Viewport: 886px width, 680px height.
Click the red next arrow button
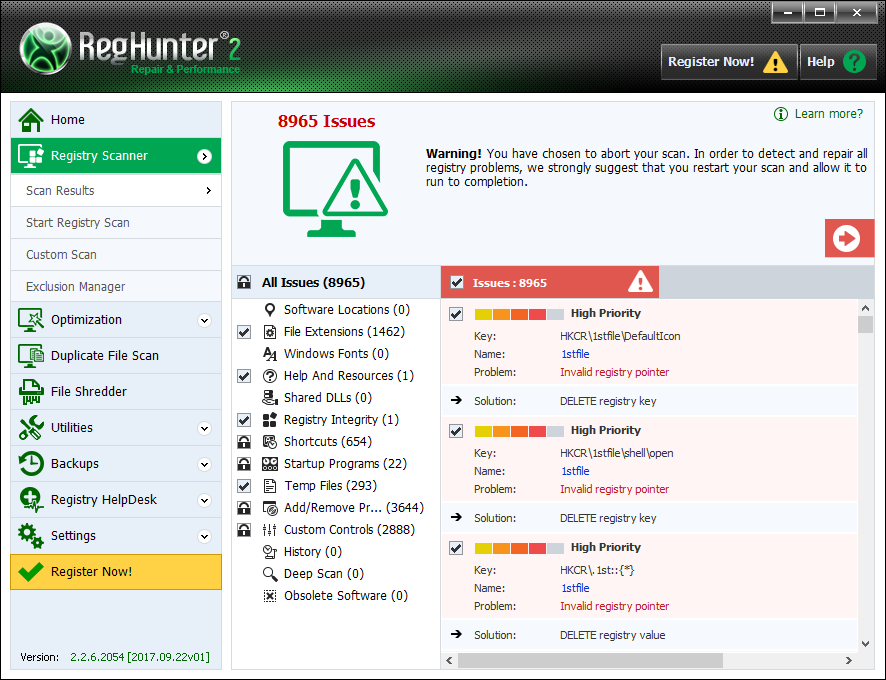click(849, 238)
